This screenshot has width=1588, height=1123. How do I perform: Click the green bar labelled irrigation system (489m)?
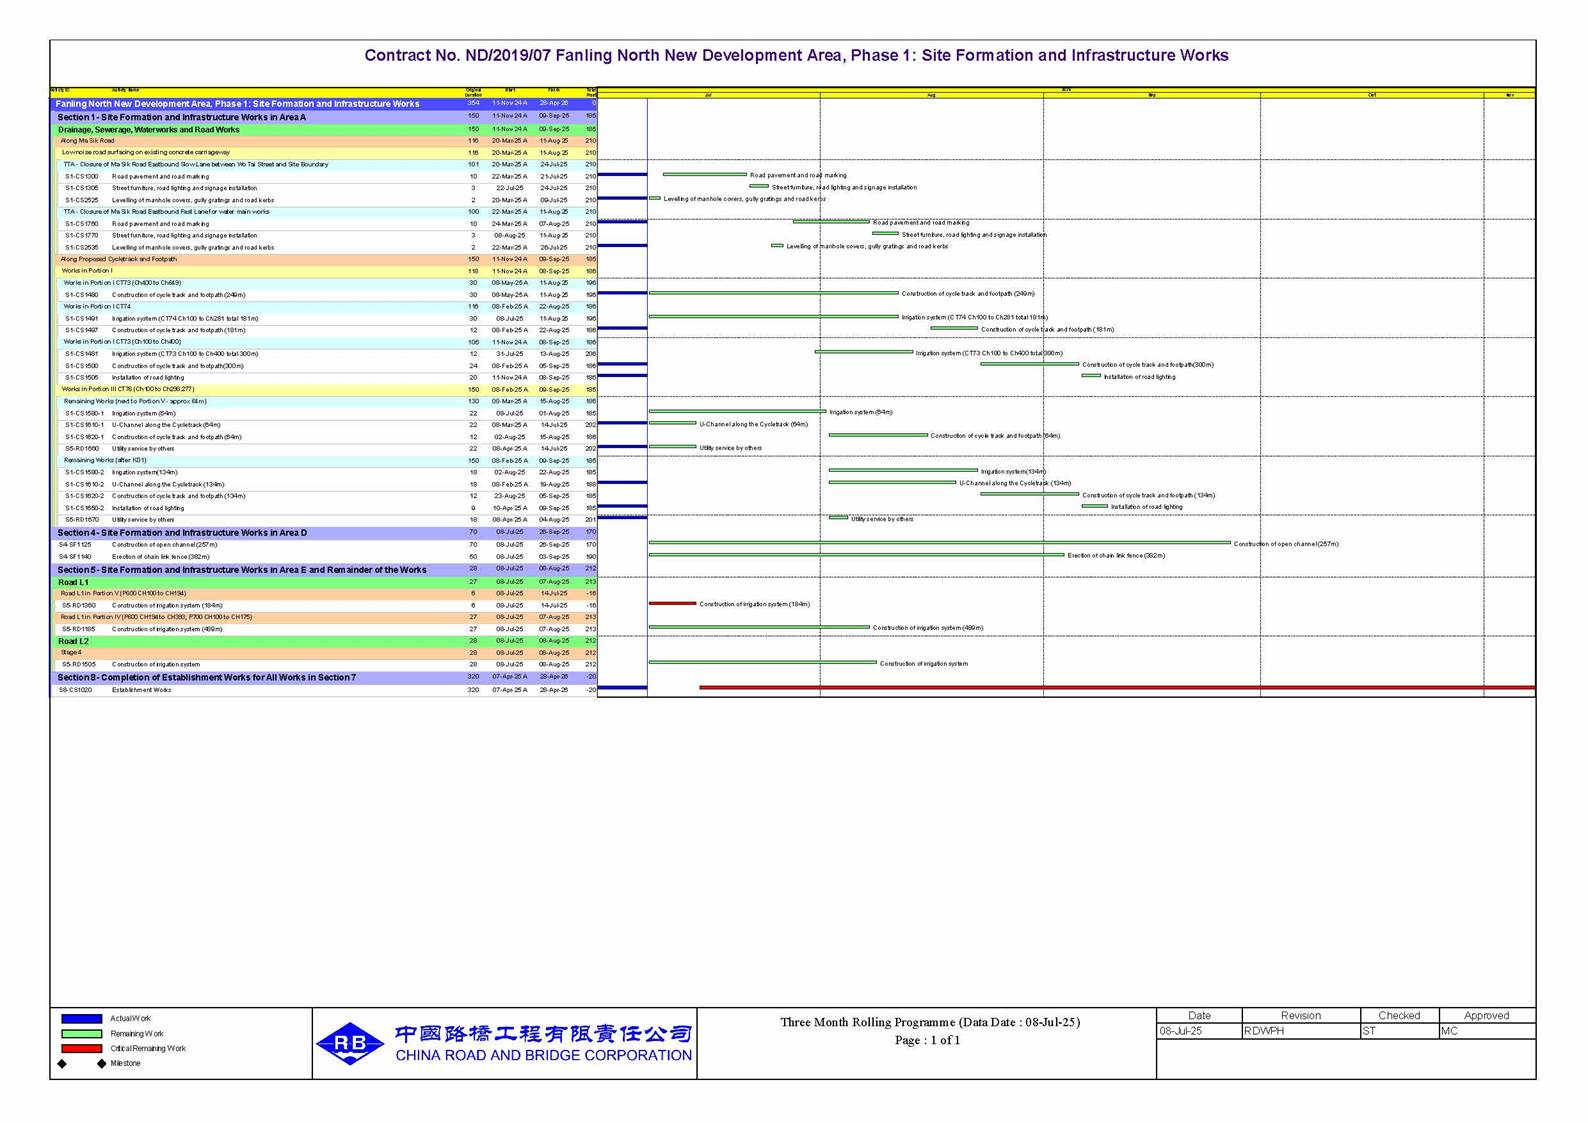[759, 627]
